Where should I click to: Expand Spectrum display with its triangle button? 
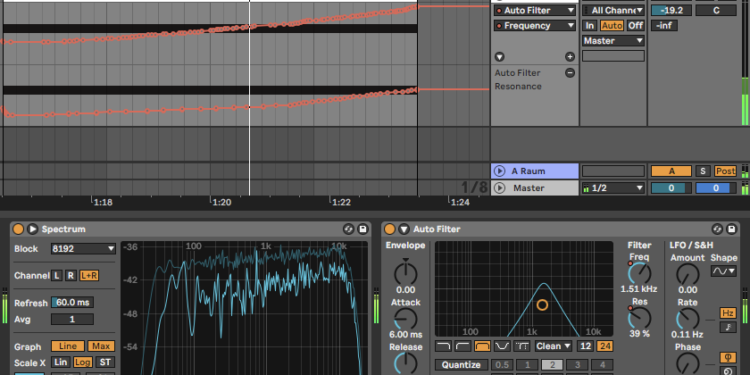coord(32,229)
